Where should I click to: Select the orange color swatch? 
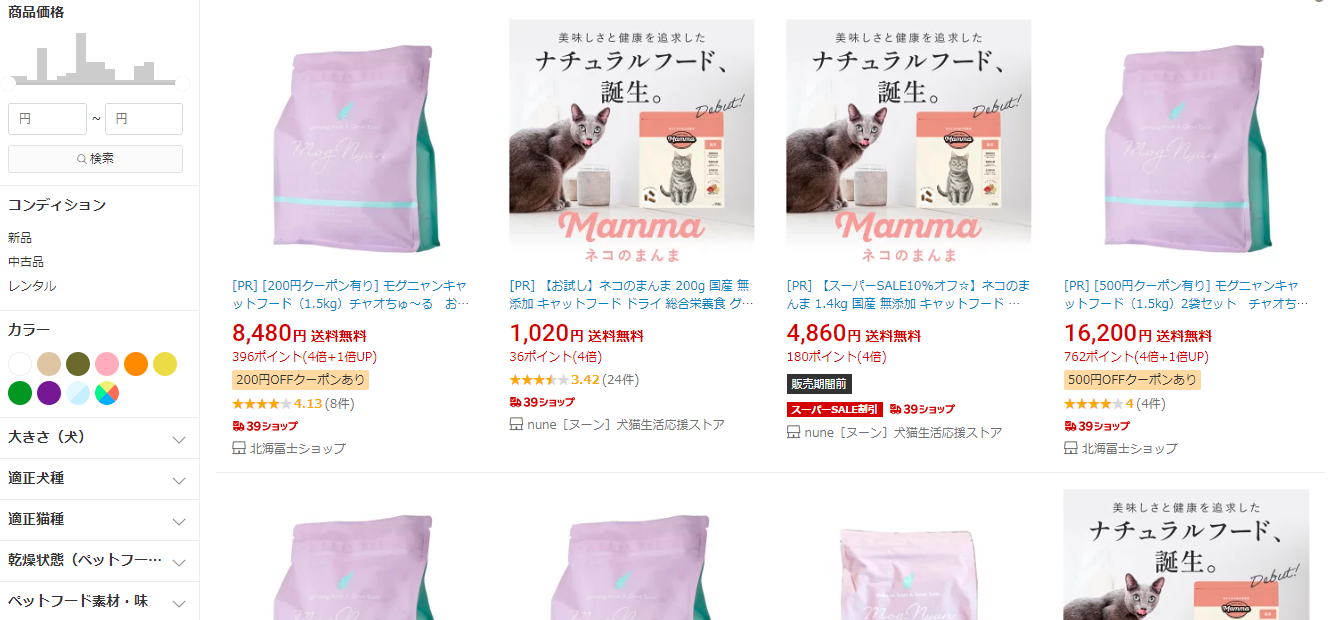click(136, 364)
